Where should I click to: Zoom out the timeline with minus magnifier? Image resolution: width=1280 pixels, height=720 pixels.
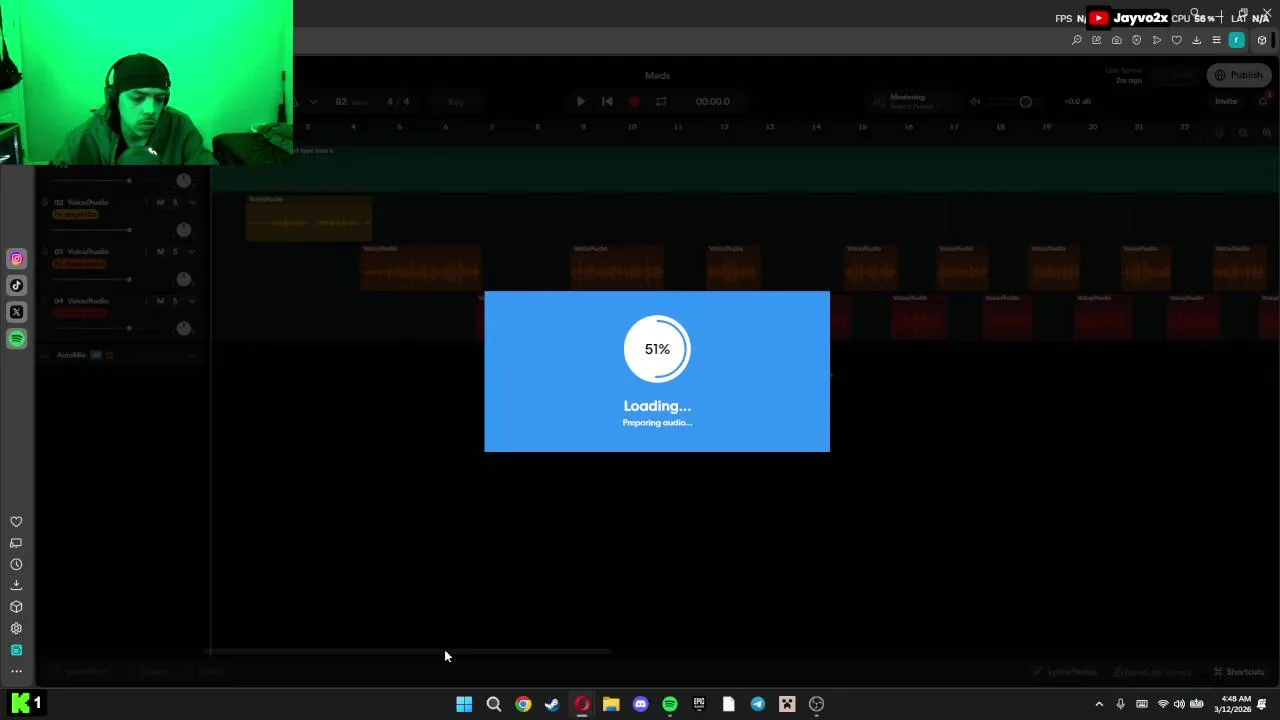[x=1243, y=133]
